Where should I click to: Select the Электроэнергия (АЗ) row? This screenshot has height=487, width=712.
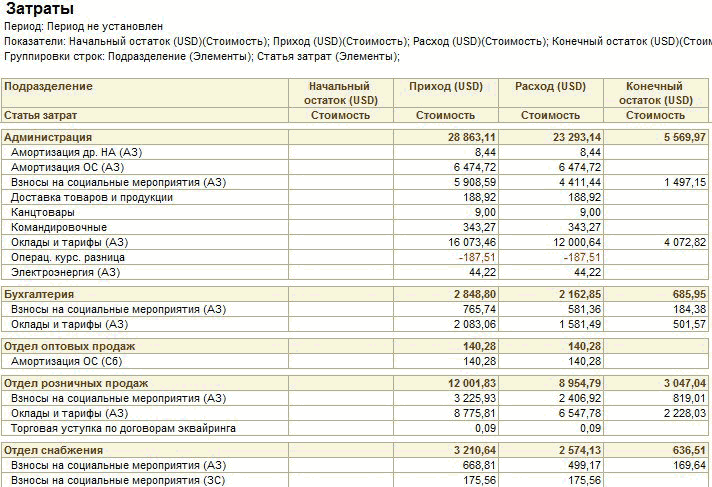(65, 272)
